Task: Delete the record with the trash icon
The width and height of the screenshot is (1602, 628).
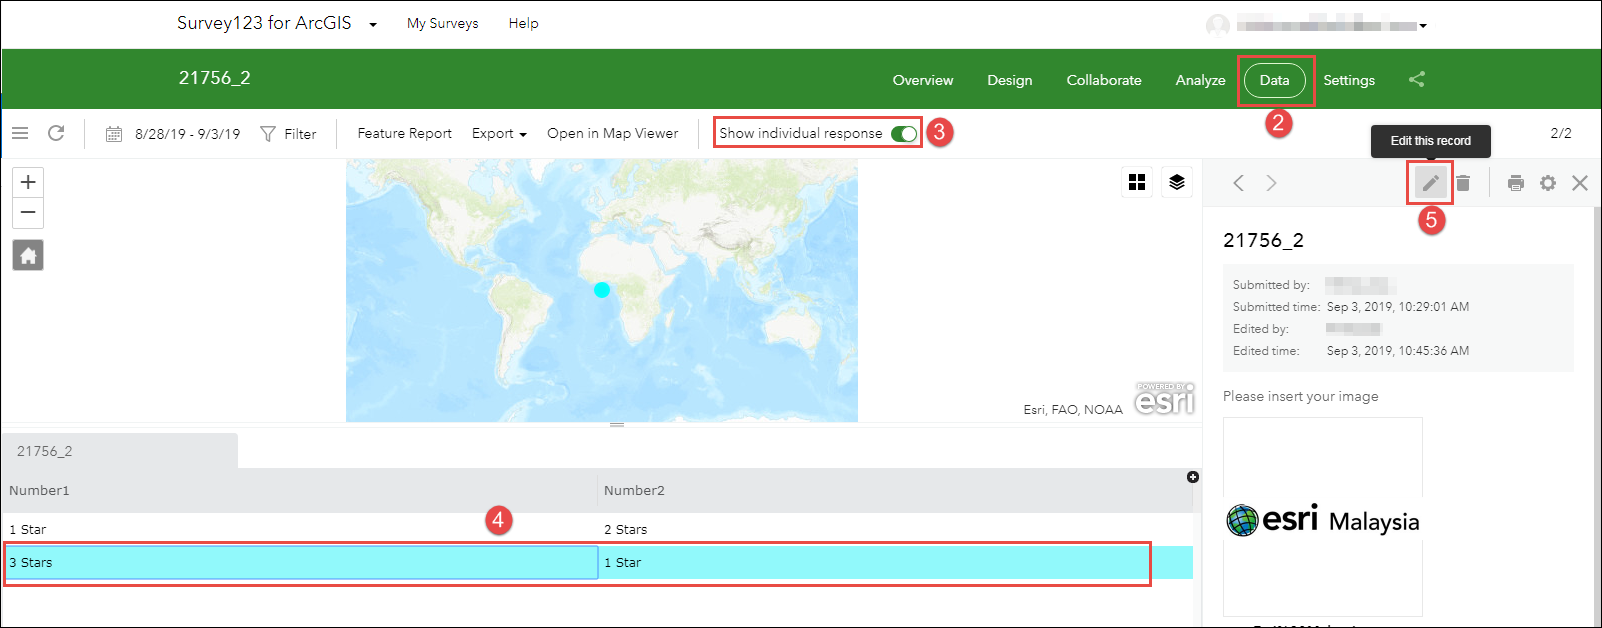Action: [1463, 183]
